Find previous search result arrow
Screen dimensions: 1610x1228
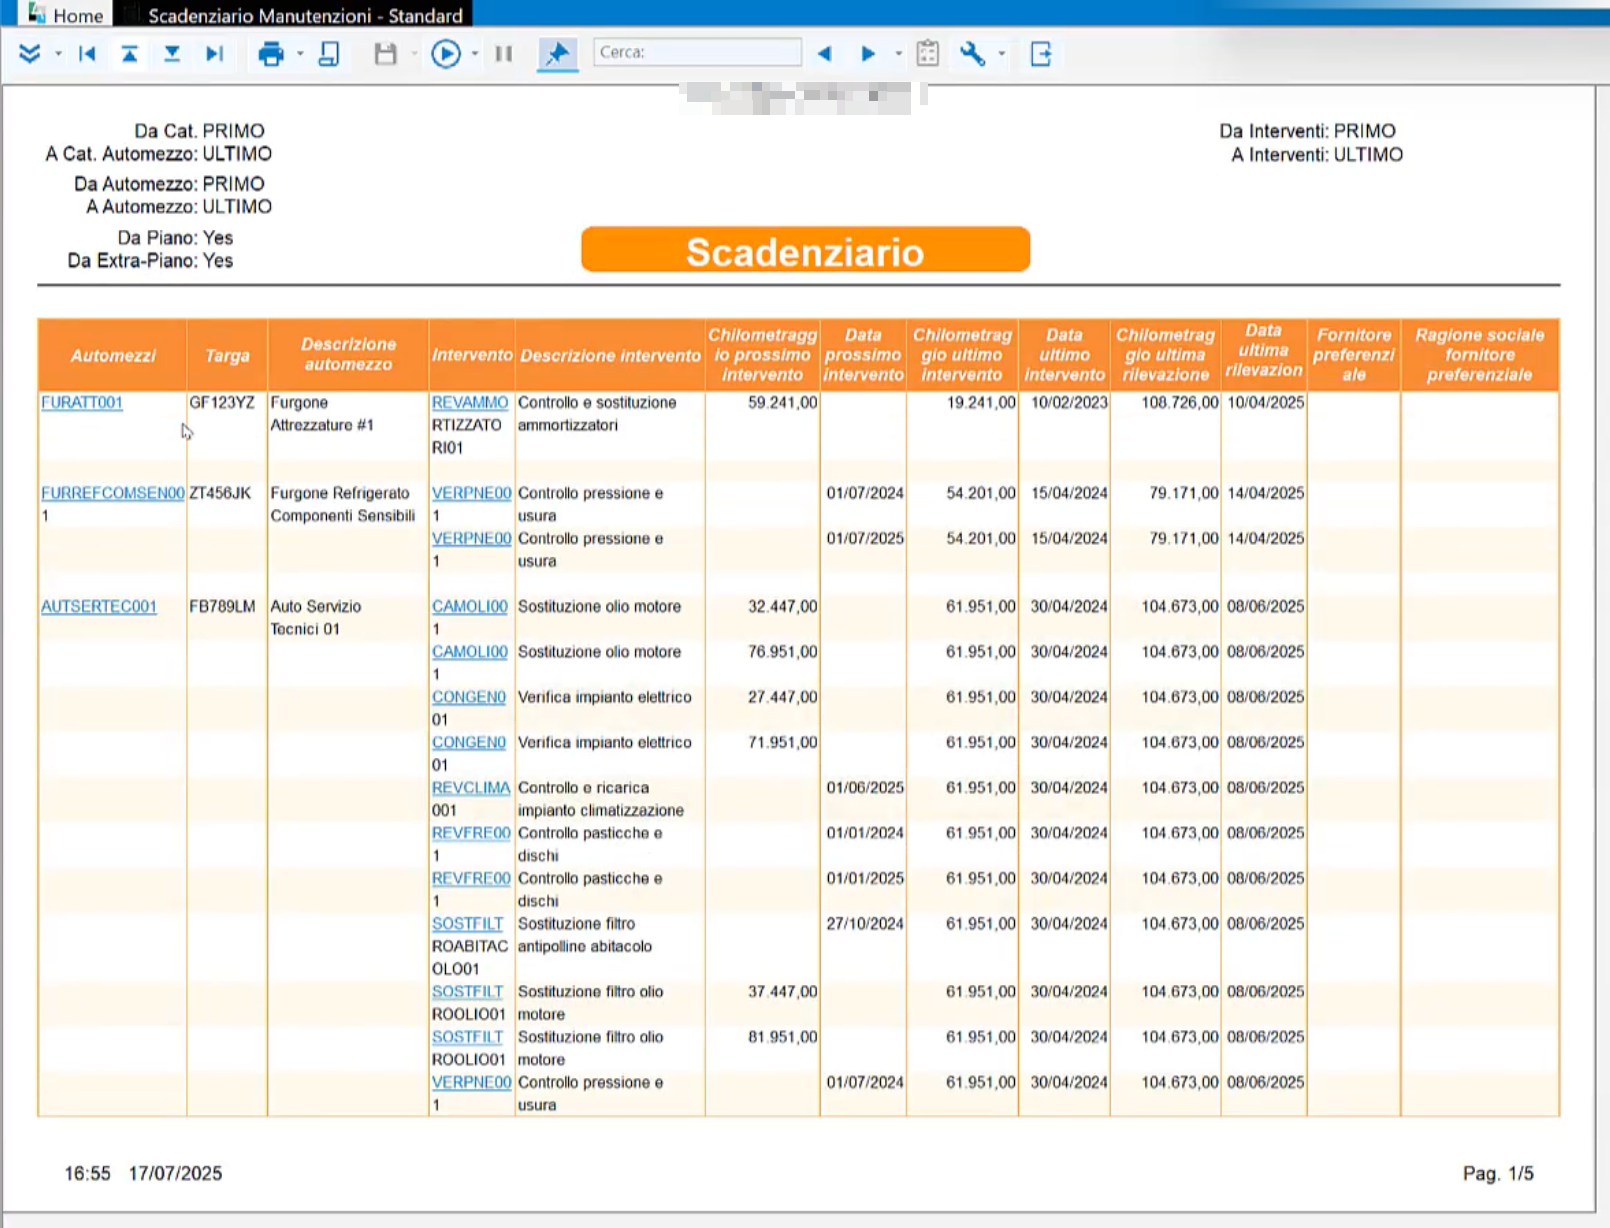[824, 54]
